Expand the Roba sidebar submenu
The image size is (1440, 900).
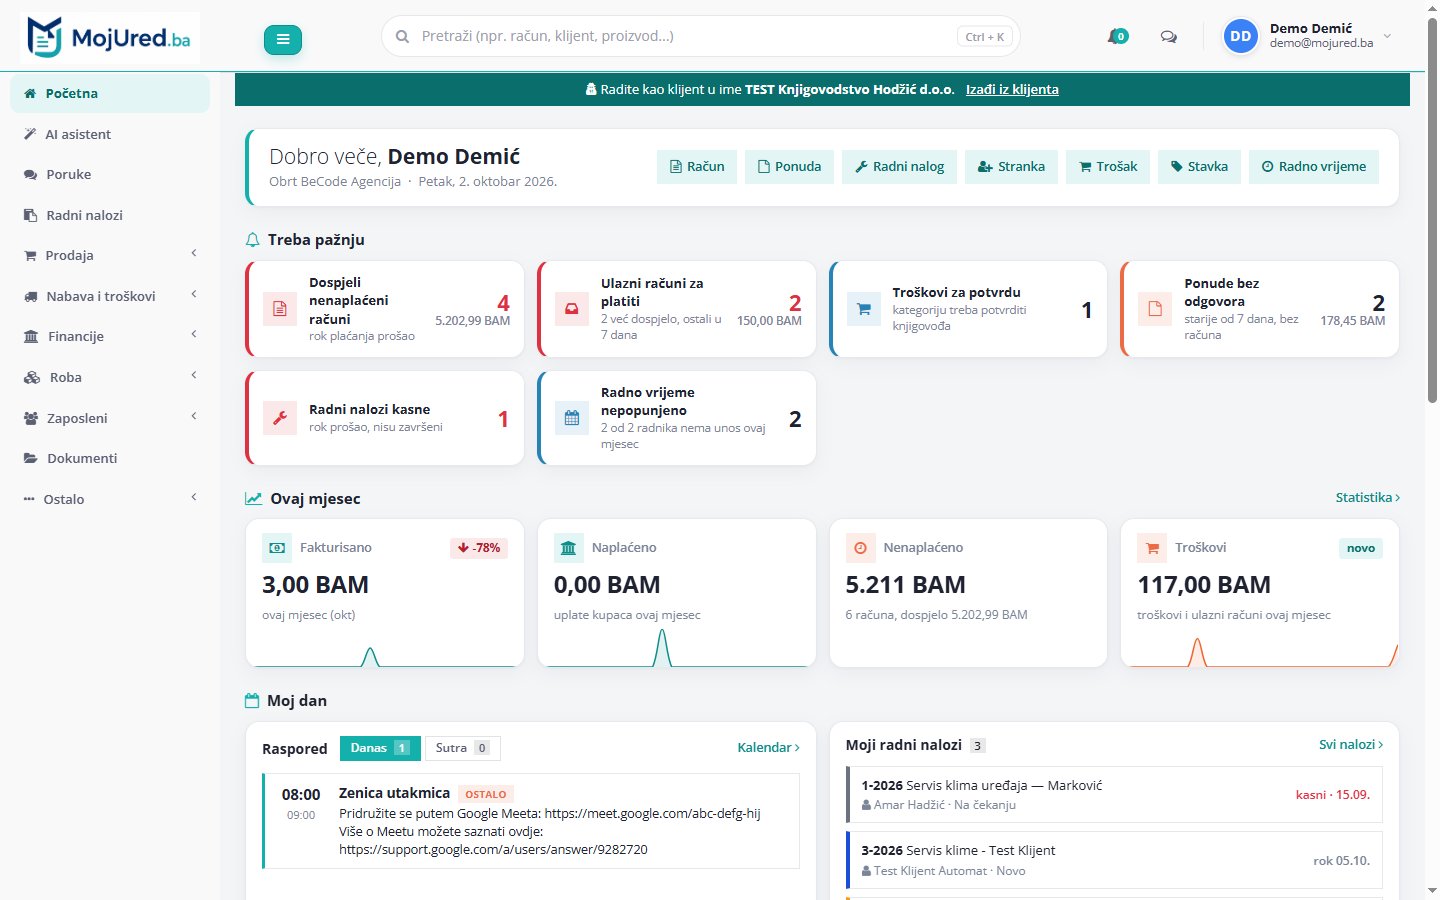[110, 377]
